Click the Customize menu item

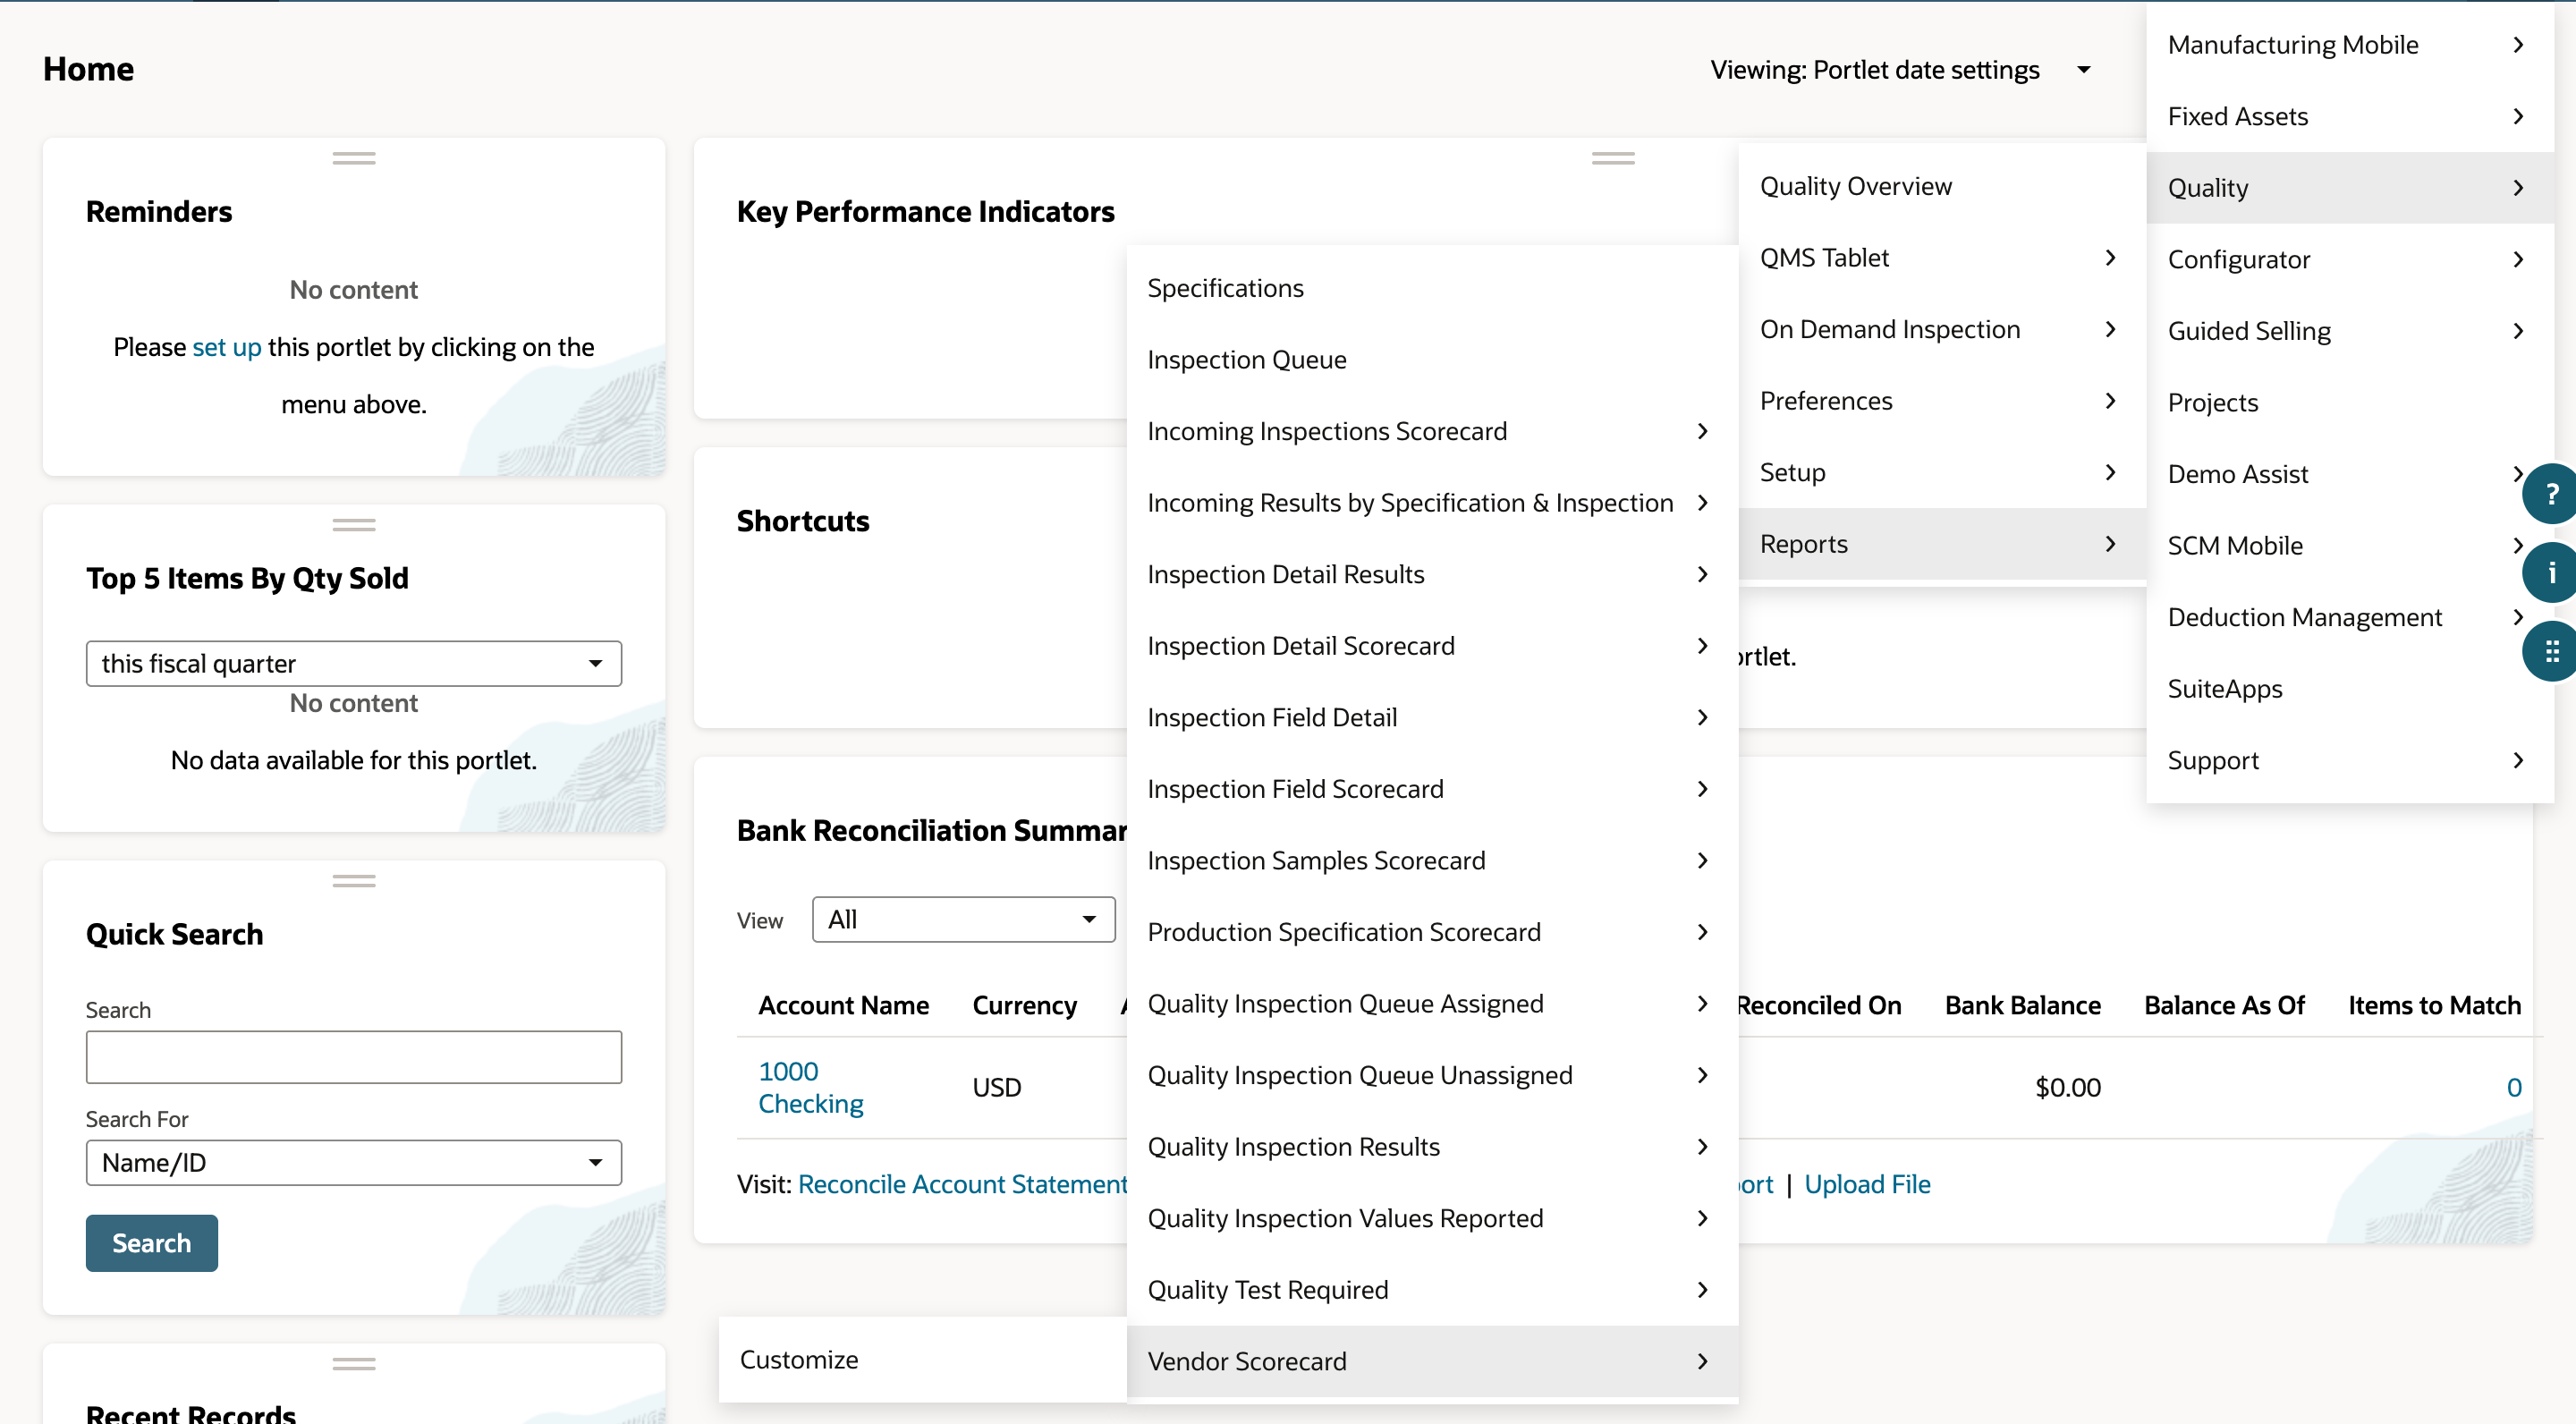pyautogui.click(x=923, y=1360)
